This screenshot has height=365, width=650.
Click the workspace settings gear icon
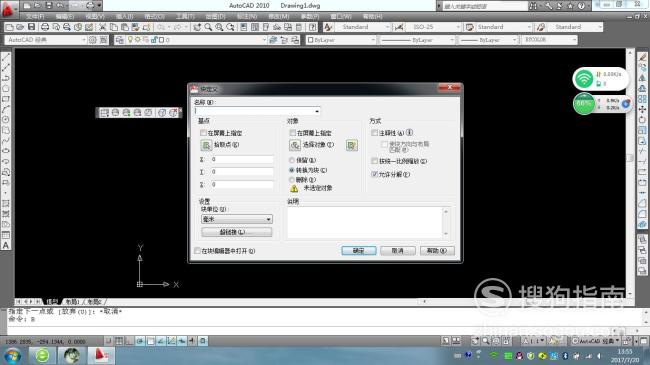tap(92, 40)
